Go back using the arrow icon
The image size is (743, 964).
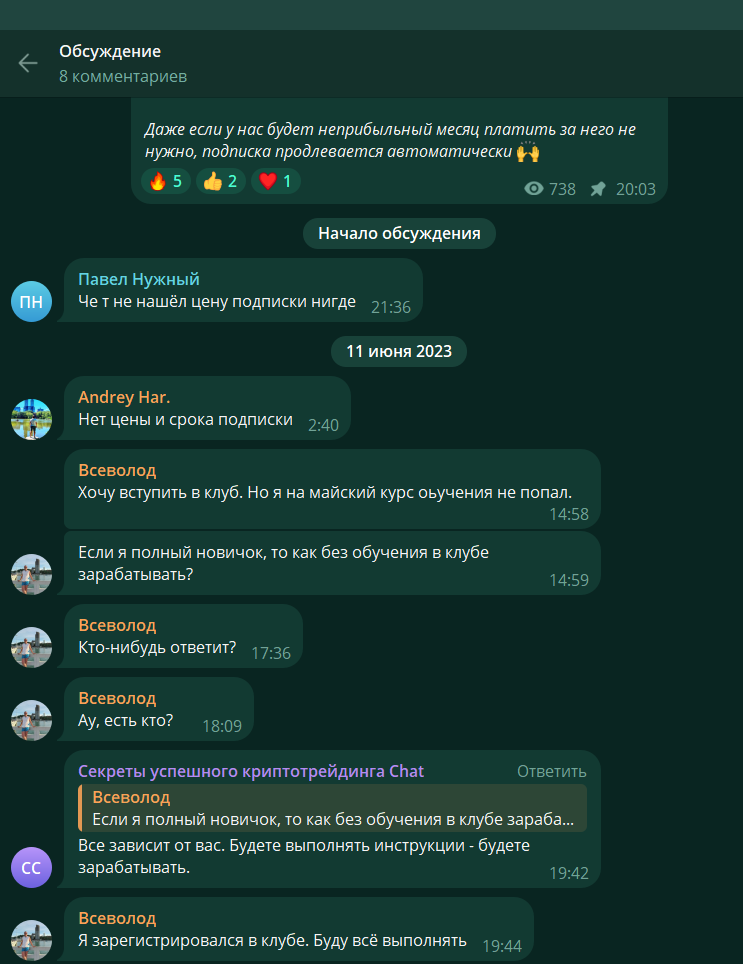click(28, 63)
